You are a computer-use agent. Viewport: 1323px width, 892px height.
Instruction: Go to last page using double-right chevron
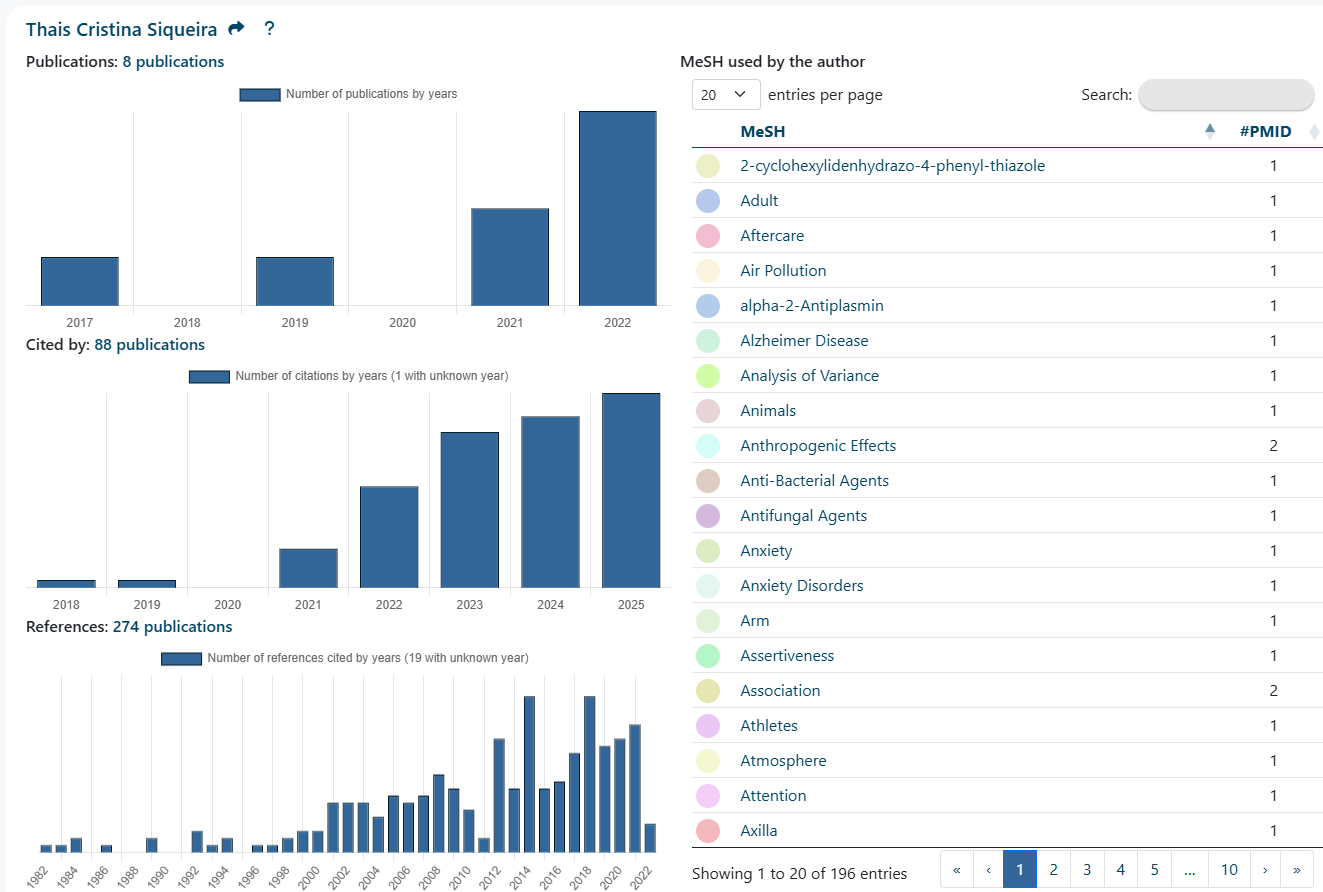(x=1297, y=870)
